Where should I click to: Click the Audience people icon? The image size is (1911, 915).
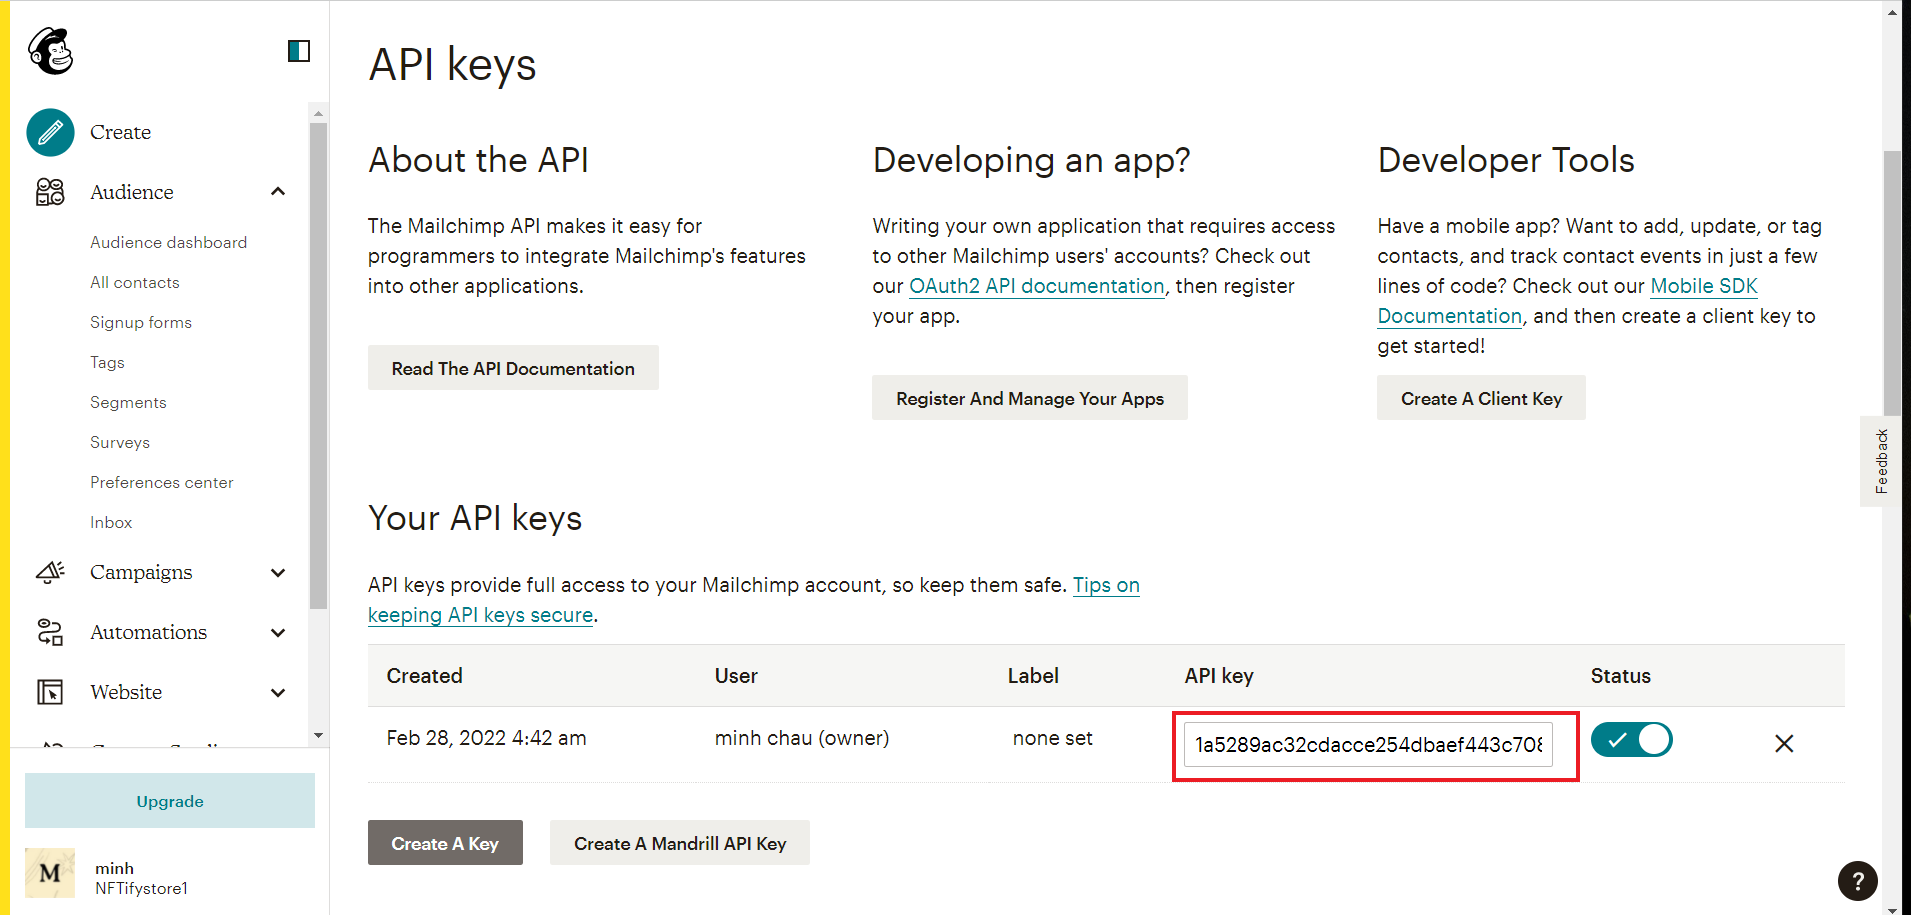(x=50, y=192)
